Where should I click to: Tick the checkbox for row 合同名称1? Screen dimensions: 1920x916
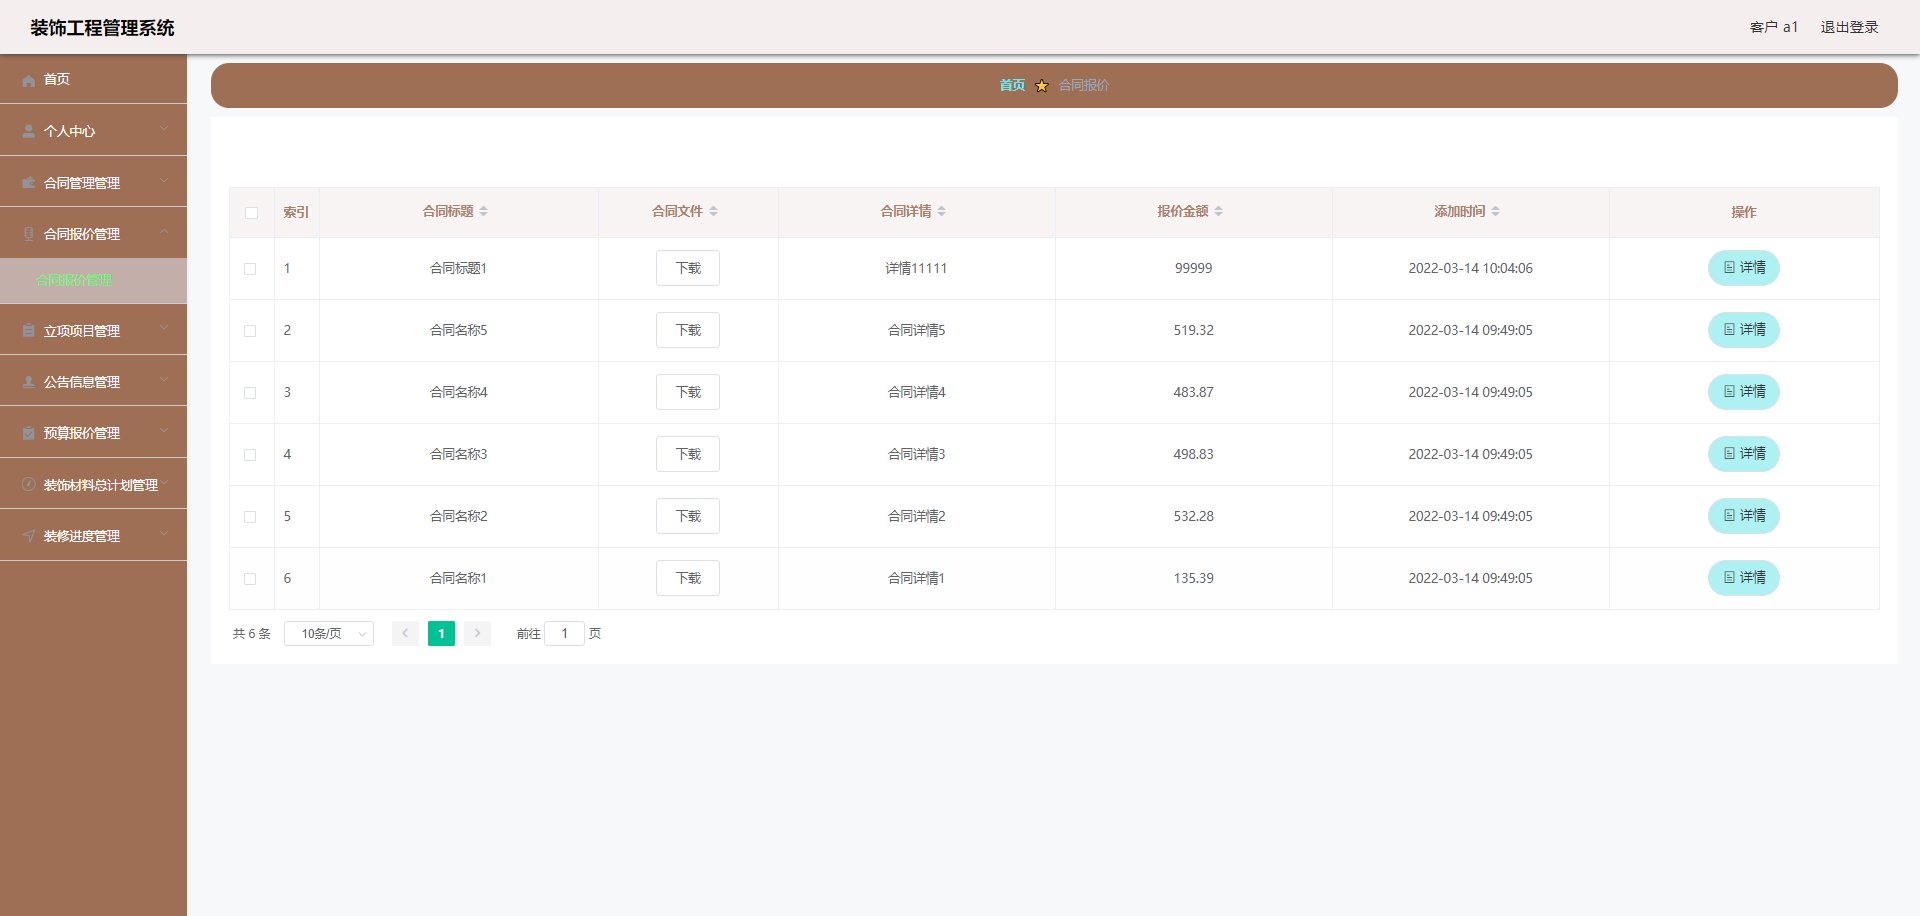[x=250, y=579]
